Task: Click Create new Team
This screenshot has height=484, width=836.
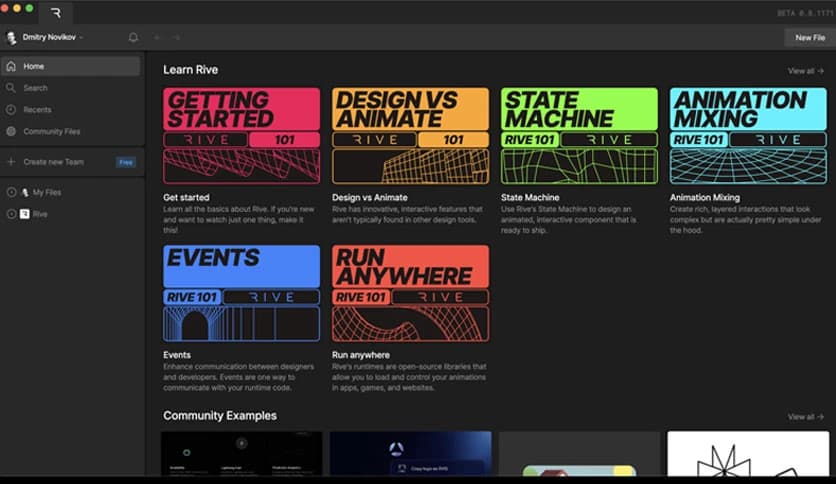Action: pyautogui.click(x=53, y=162)
